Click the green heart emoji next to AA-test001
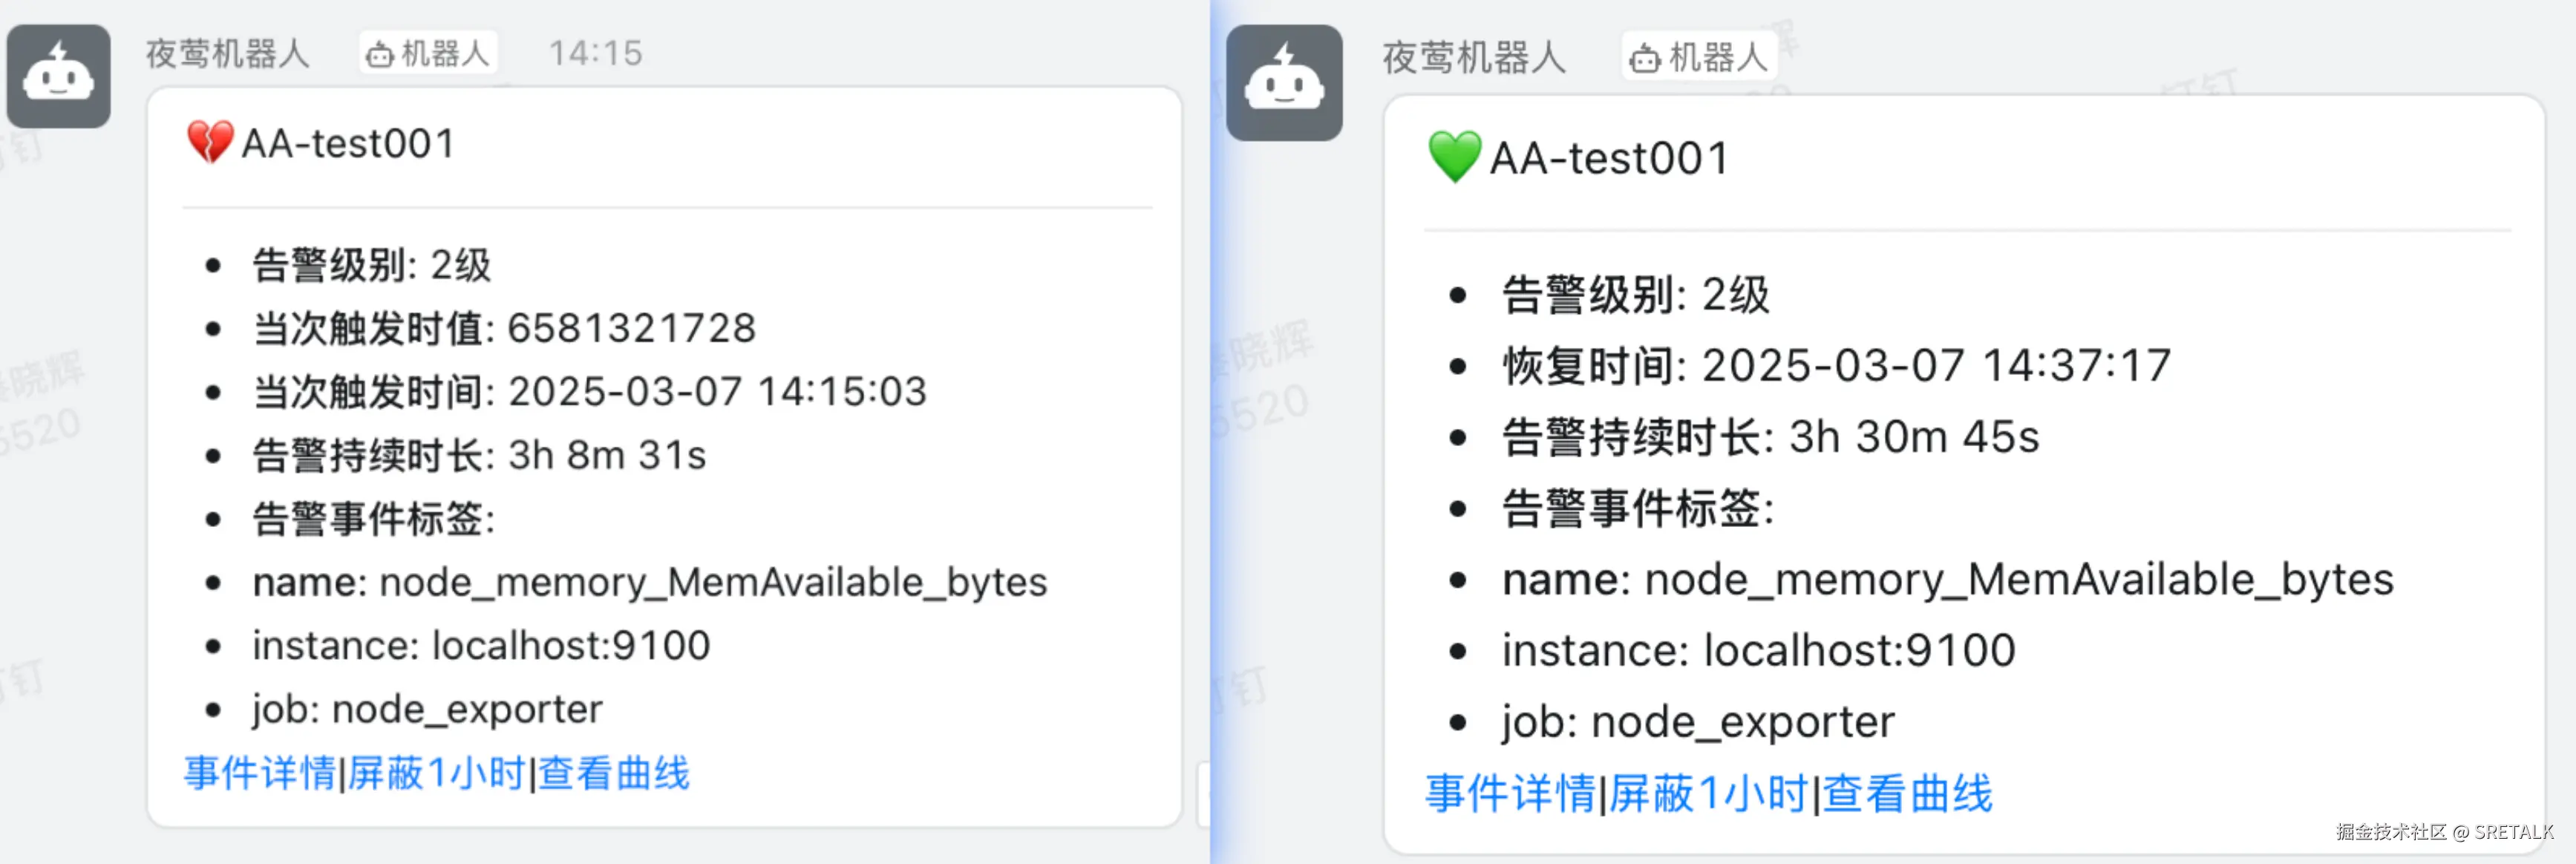2576x864 pixels. click(1455, 157)
